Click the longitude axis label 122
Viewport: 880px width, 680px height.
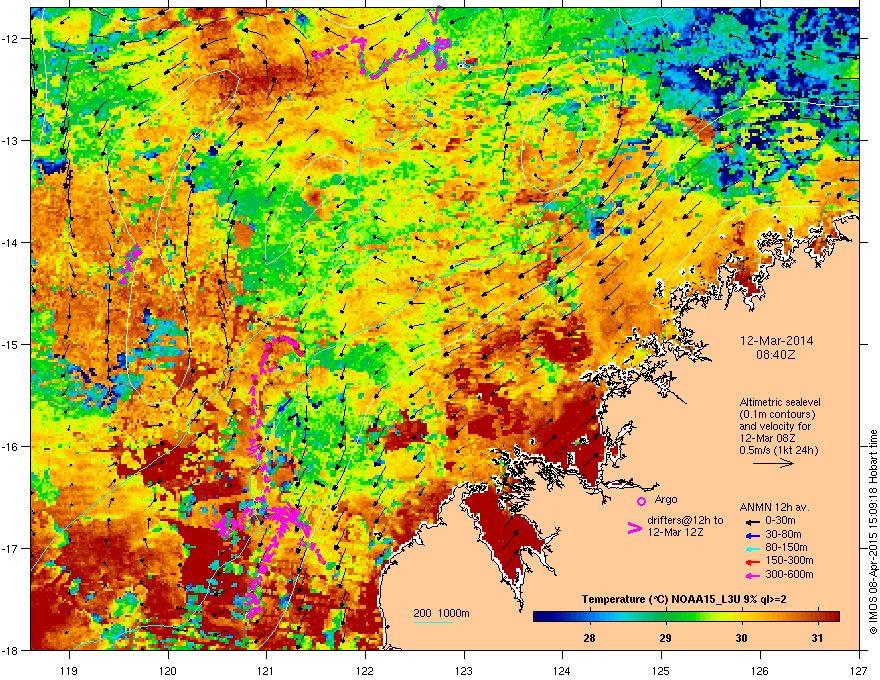365,670
